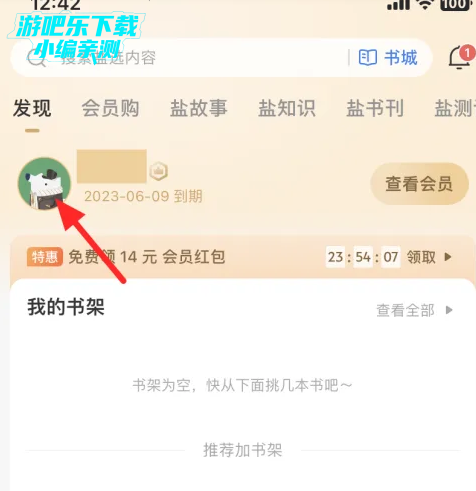This screenshot has height=491, width=476.
Task: Claim red packet with 领取 link
Action: pyautogui.click(x=421, y=257)
